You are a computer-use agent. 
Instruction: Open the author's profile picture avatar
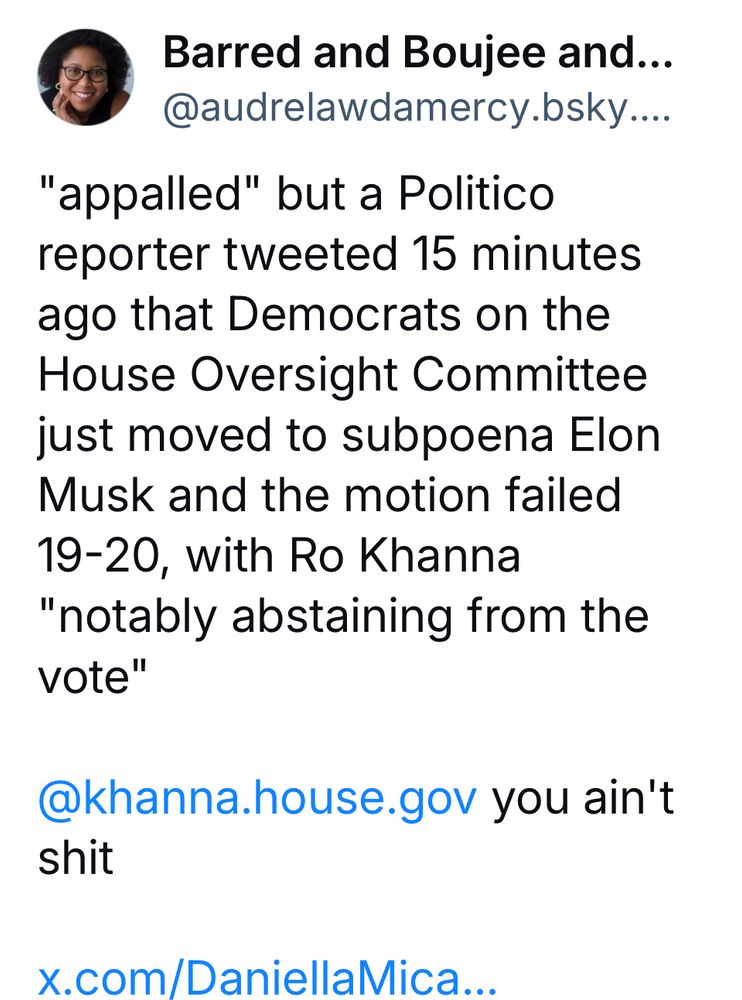click(x=85, y=77)
